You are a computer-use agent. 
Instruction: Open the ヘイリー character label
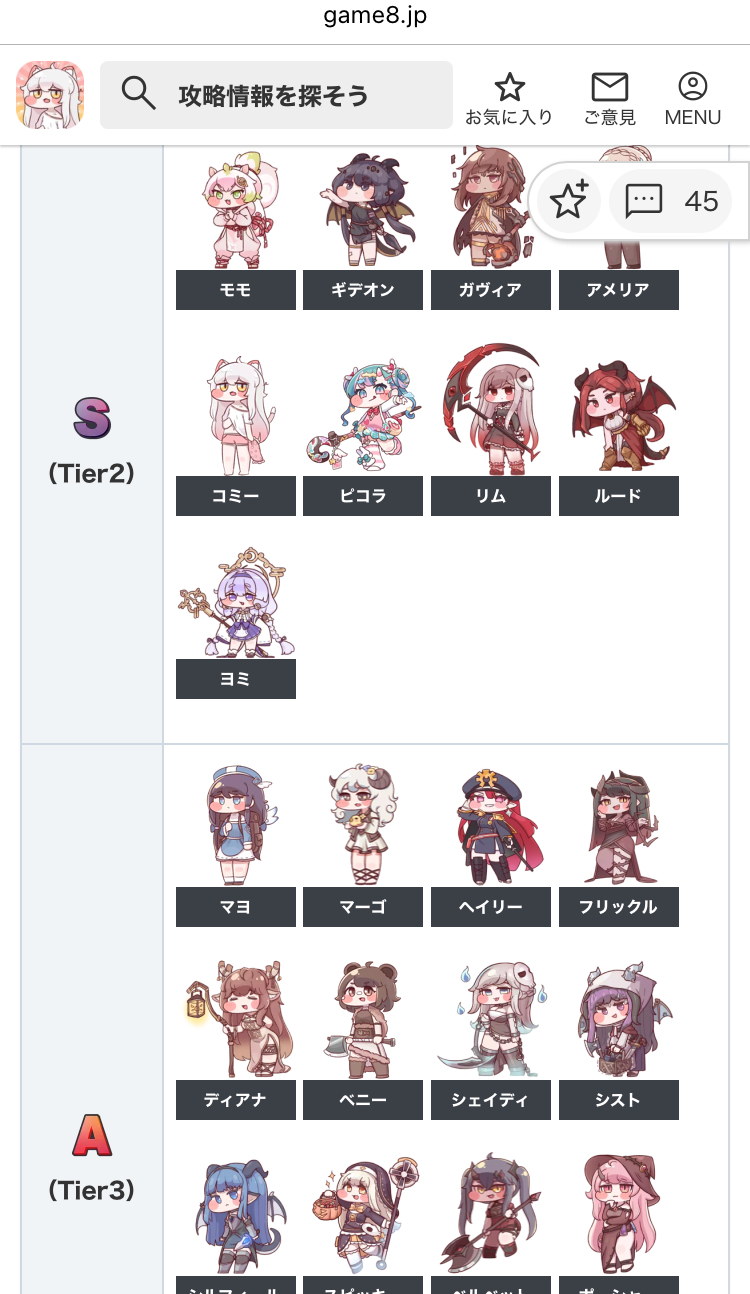(x=491, y=907)
